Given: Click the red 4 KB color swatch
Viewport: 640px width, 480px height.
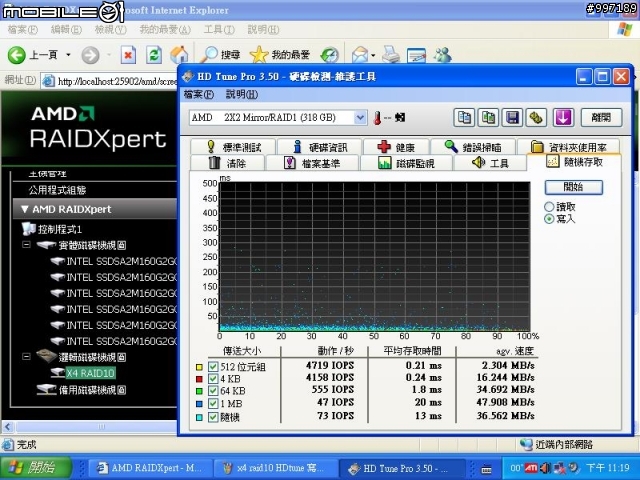Looking at the screenshot, I should (x=199, y=379).
